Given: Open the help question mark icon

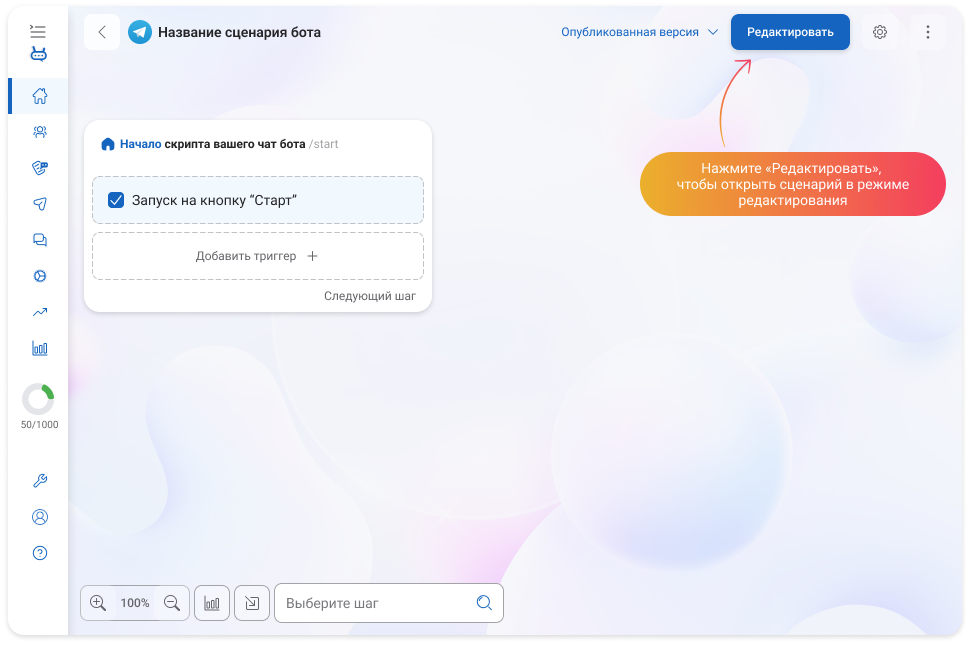Looking at the screenshot, I should 40,553.
